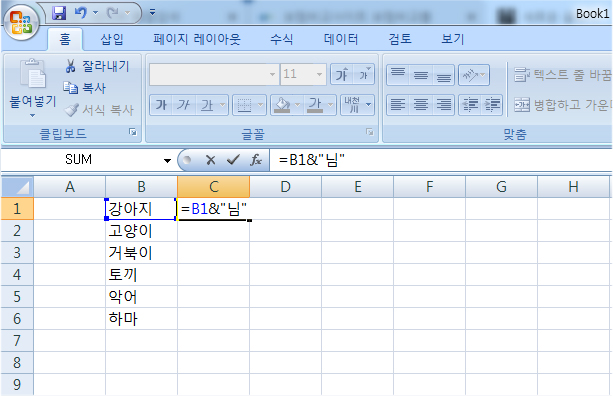Switch to the 수식 tab
Image resolution: width=613 pixels, height=396 pixels.
click(281, 39)
